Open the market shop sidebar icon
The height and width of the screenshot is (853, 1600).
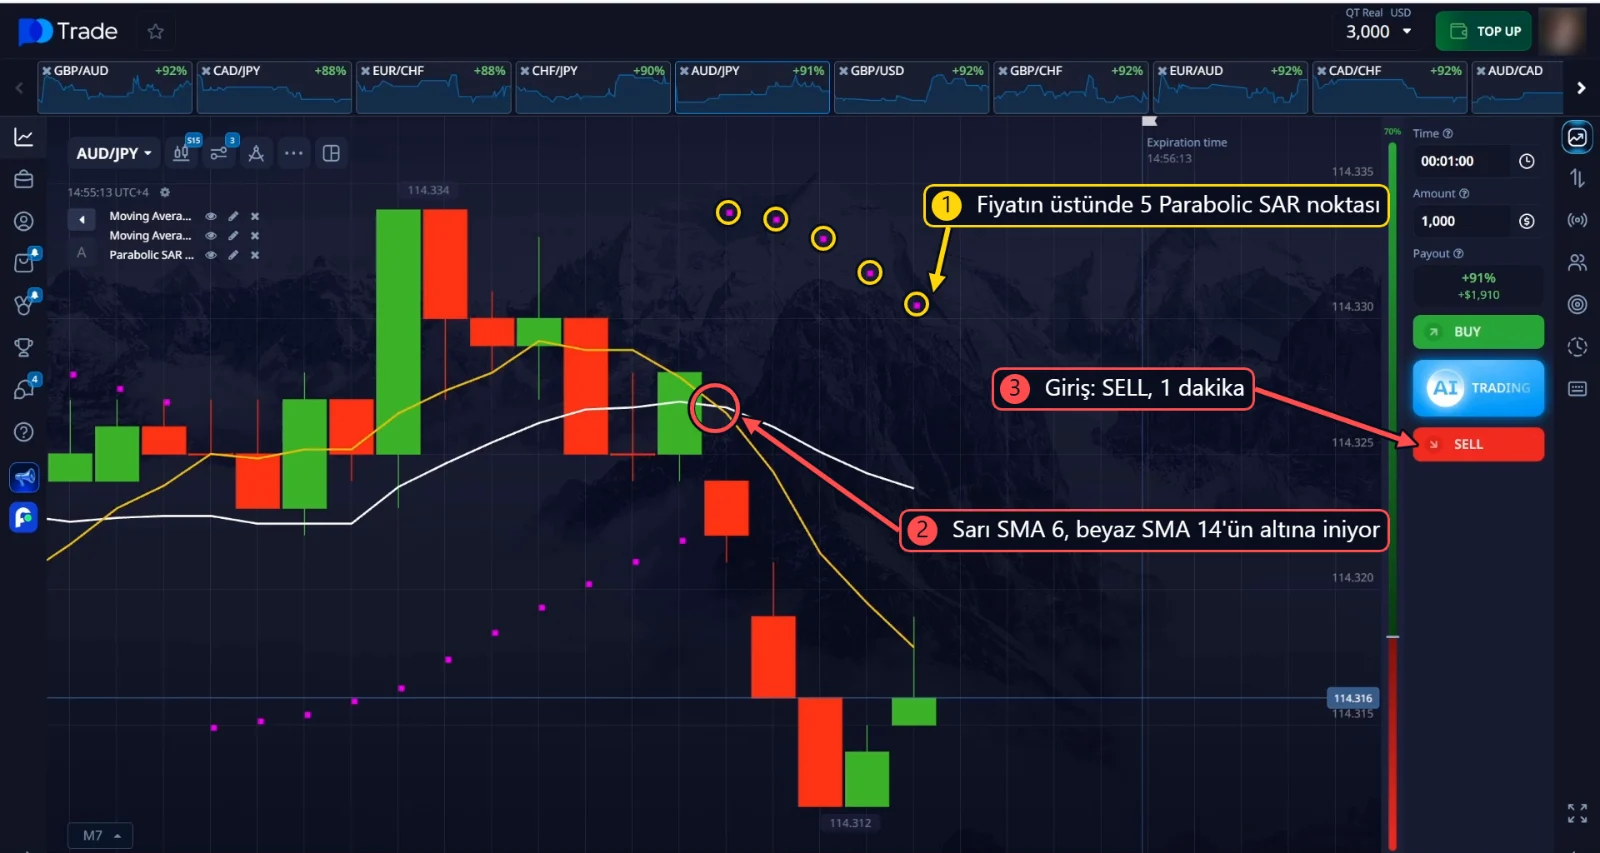coord(24,262)
